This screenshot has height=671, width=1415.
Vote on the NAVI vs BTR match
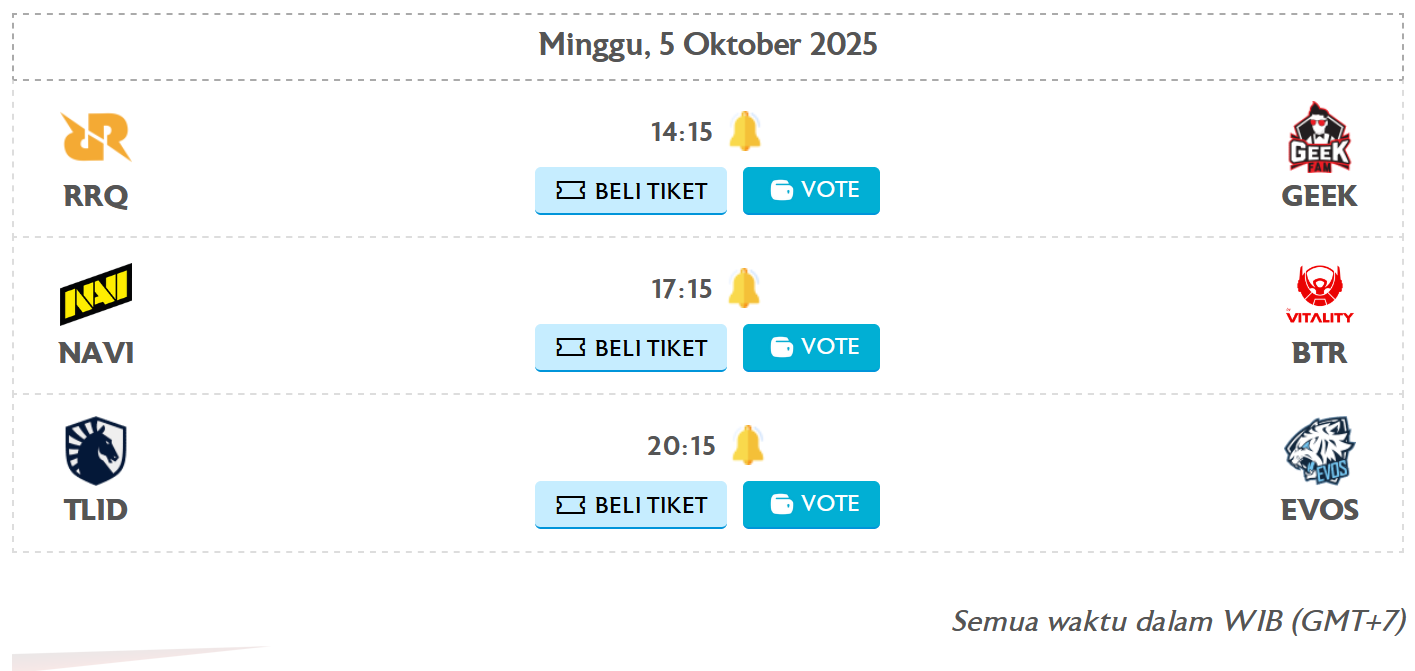coord(811,347)
